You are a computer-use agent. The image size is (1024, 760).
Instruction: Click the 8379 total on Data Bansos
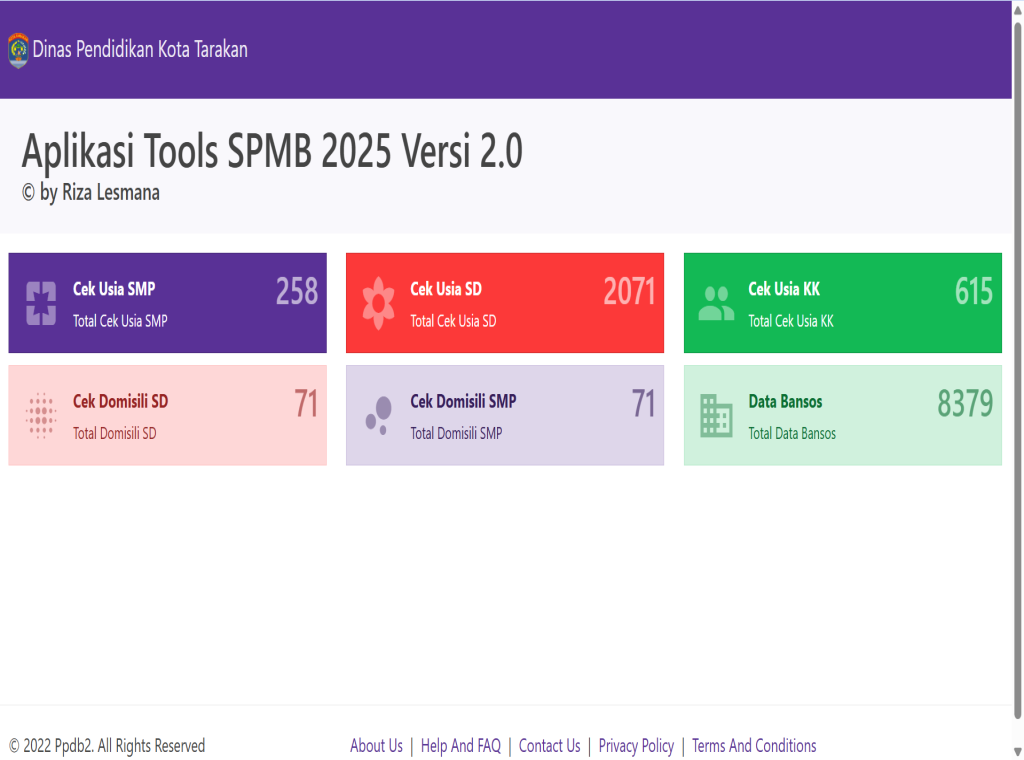[x=964, y=403]
